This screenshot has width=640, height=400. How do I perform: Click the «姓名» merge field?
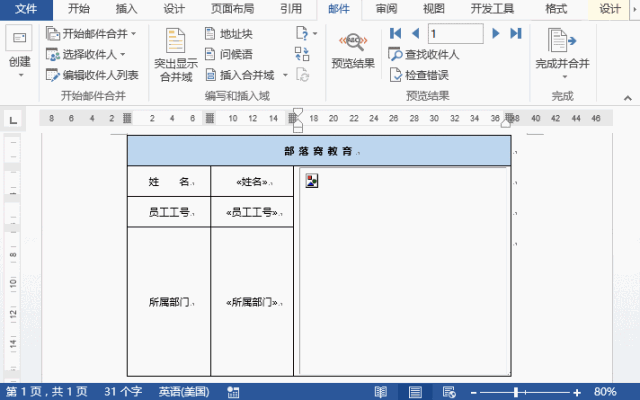coord(252,182)
